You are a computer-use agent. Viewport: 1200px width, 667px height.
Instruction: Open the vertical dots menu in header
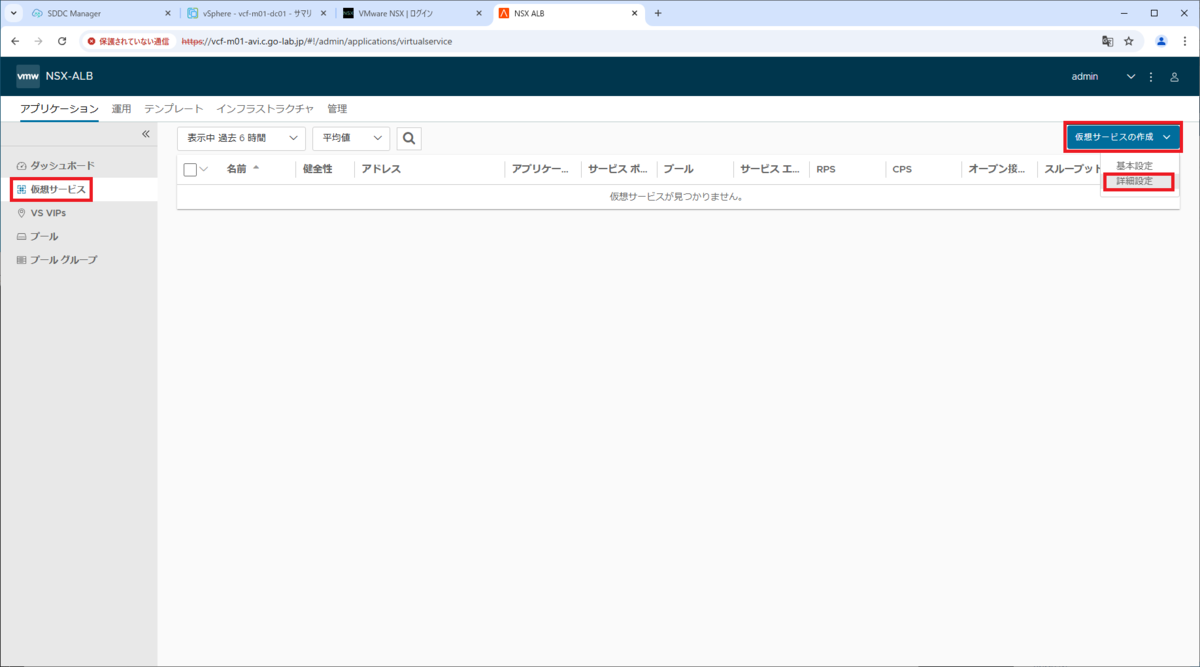pyautogui.click(x=1151, y=77)
